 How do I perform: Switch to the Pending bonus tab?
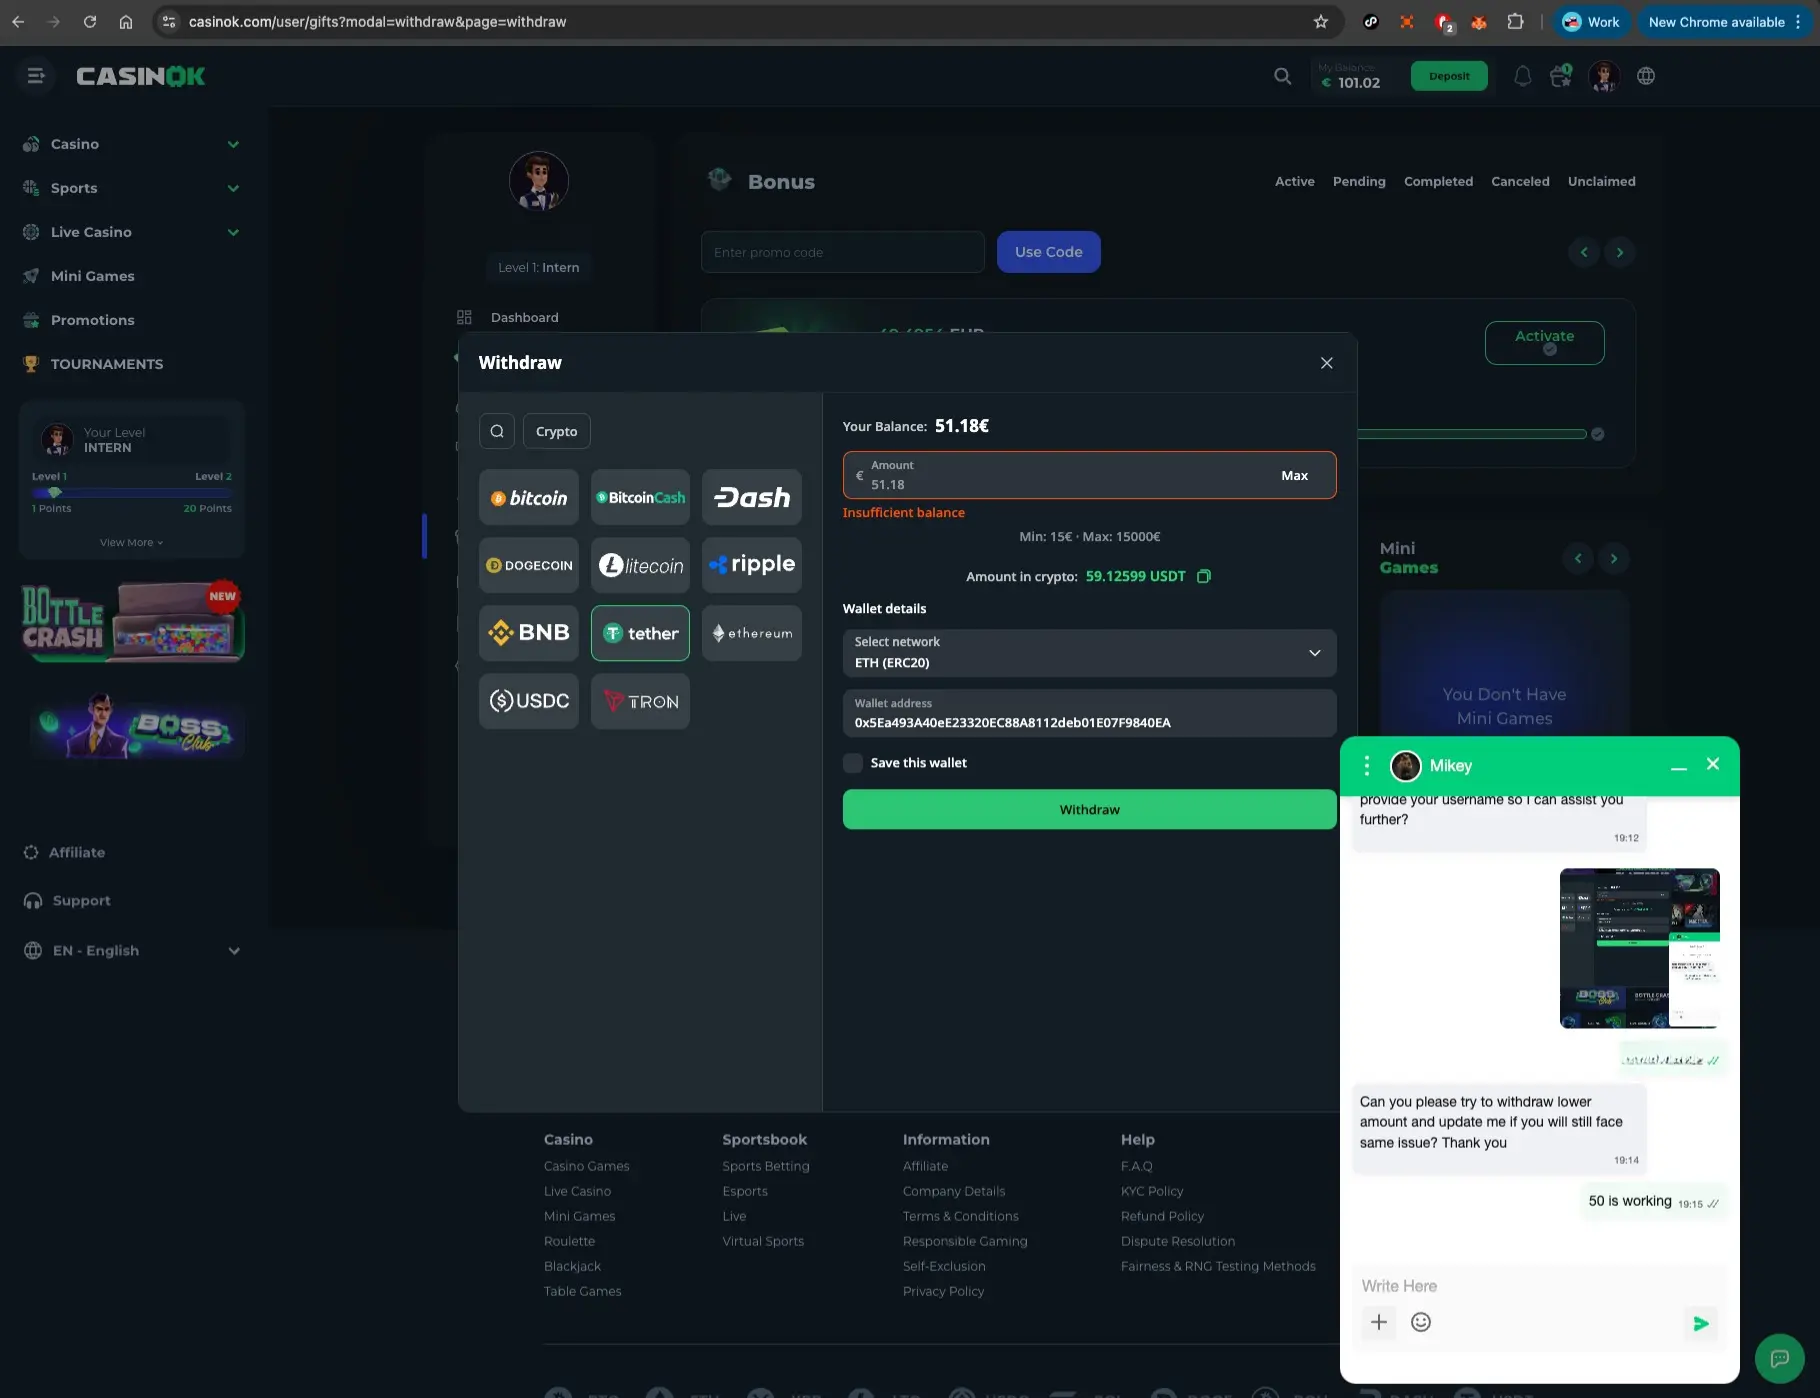click(x=1359, y=181)
